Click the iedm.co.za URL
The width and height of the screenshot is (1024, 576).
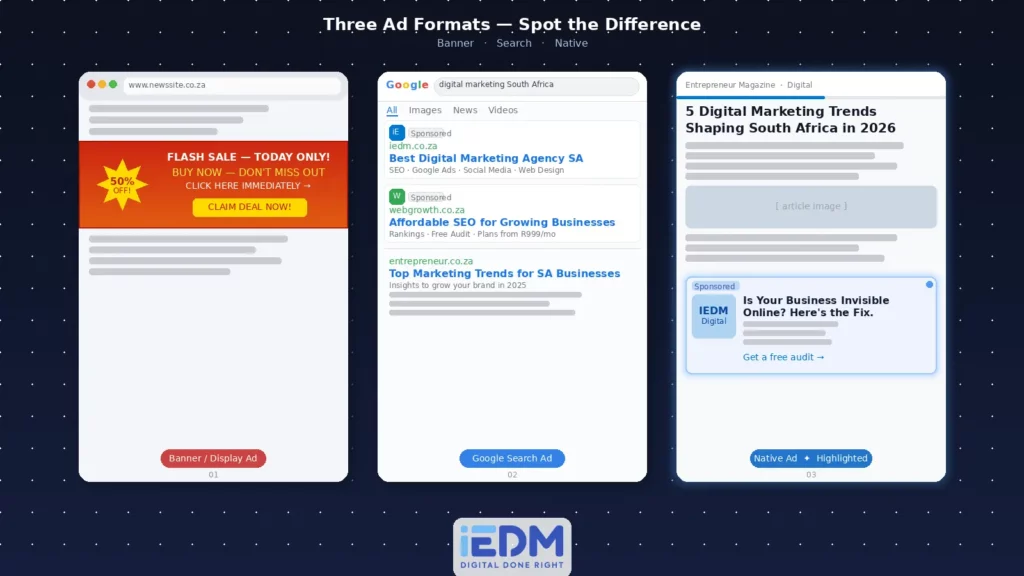pos(413,146)
